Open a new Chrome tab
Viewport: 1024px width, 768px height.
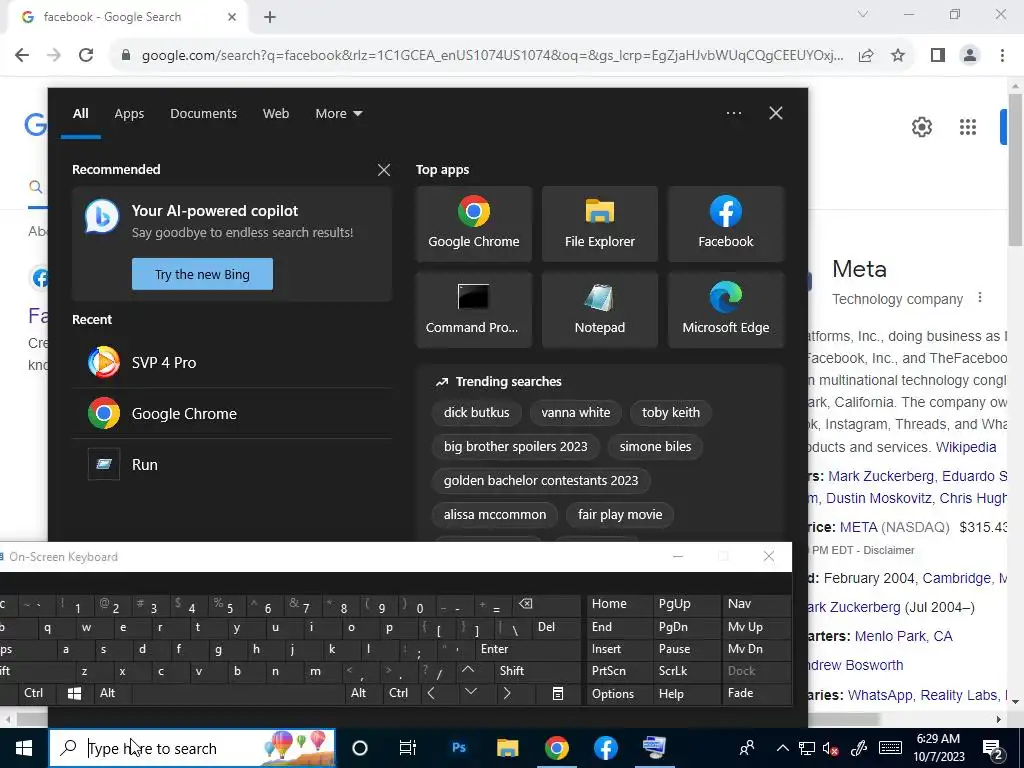[270, 17]
